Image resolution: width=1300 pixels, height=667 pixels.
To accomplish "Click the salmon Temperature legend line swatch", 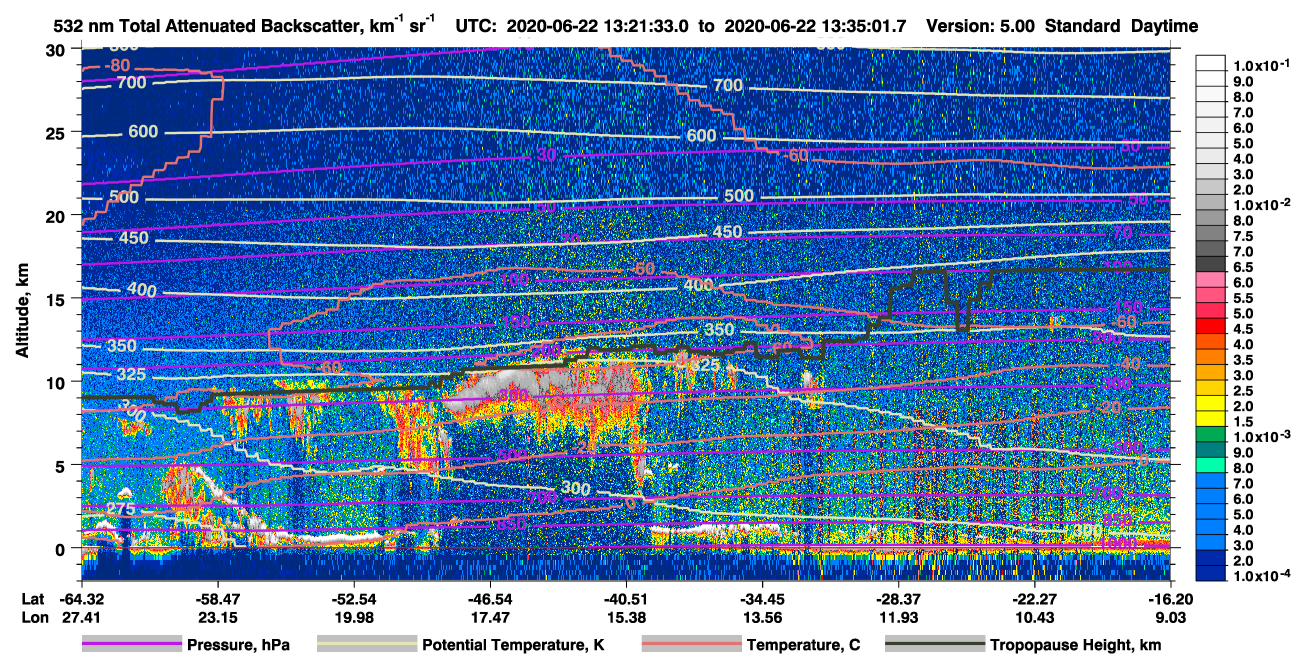I will click(691, 645).
